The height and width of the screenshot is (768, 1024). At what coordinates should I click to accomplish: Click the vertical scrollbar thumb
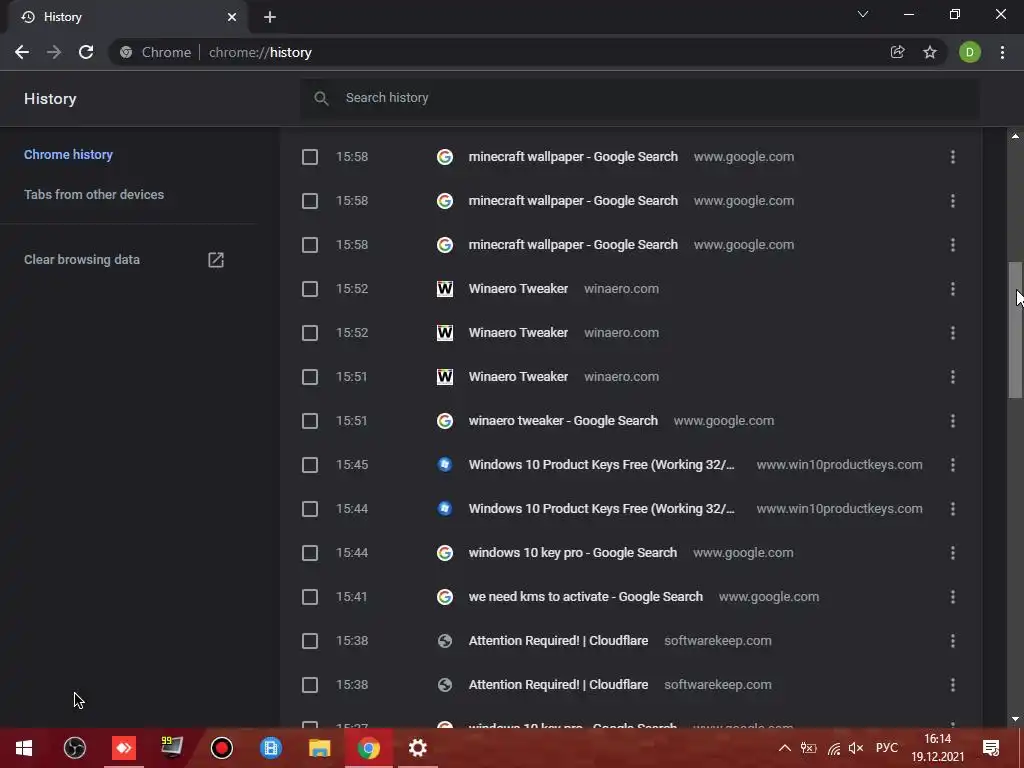point(1015,330)
